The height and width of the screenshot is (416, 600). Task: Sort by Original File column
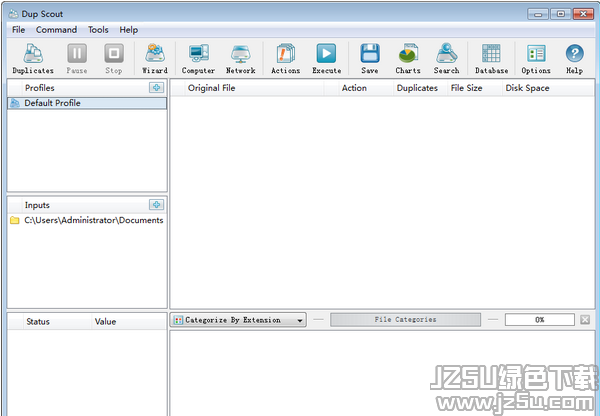pos(254,88)
